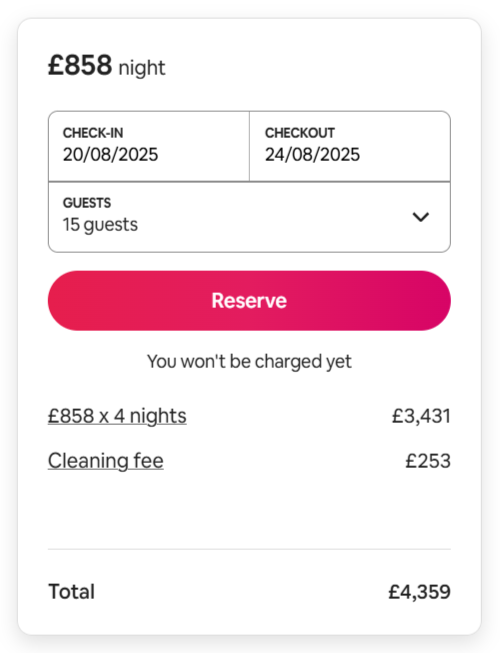Click the £3,431 nights subtotal amount
Screen dimensions: 500x653
[x=421, y=416]
